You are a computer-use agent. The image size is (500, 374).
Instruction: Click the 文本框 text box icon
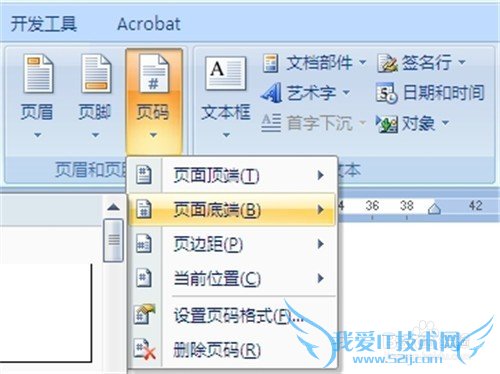click(x=226, y=74)
